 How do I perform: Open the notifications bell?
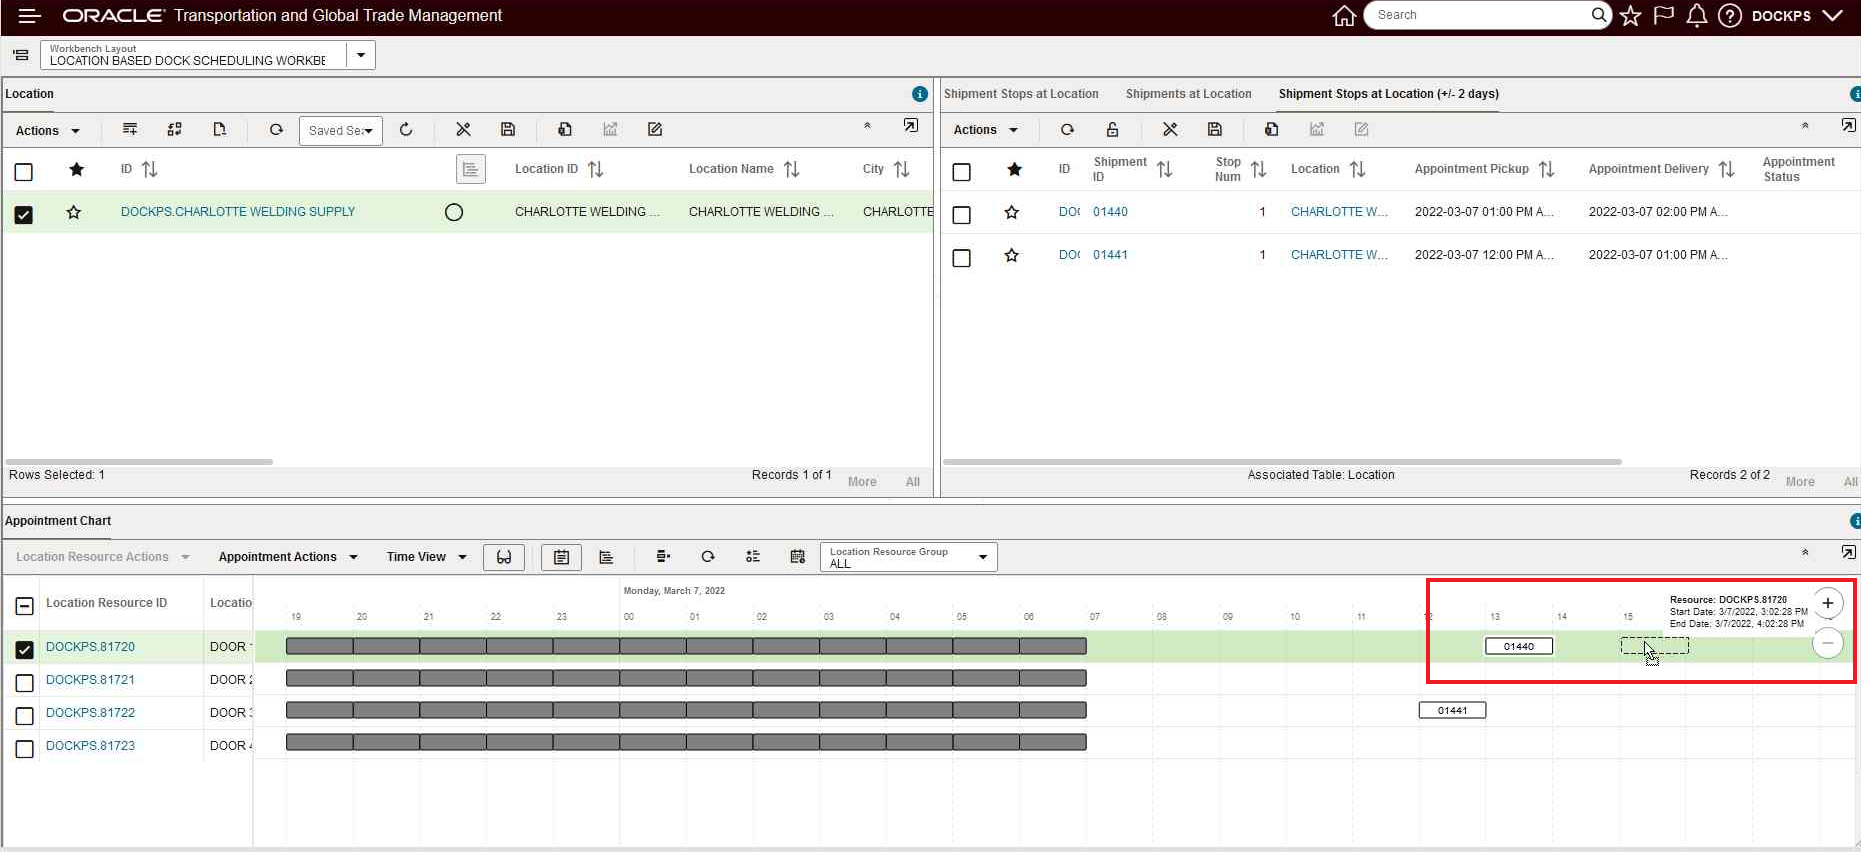(1697, 16)
